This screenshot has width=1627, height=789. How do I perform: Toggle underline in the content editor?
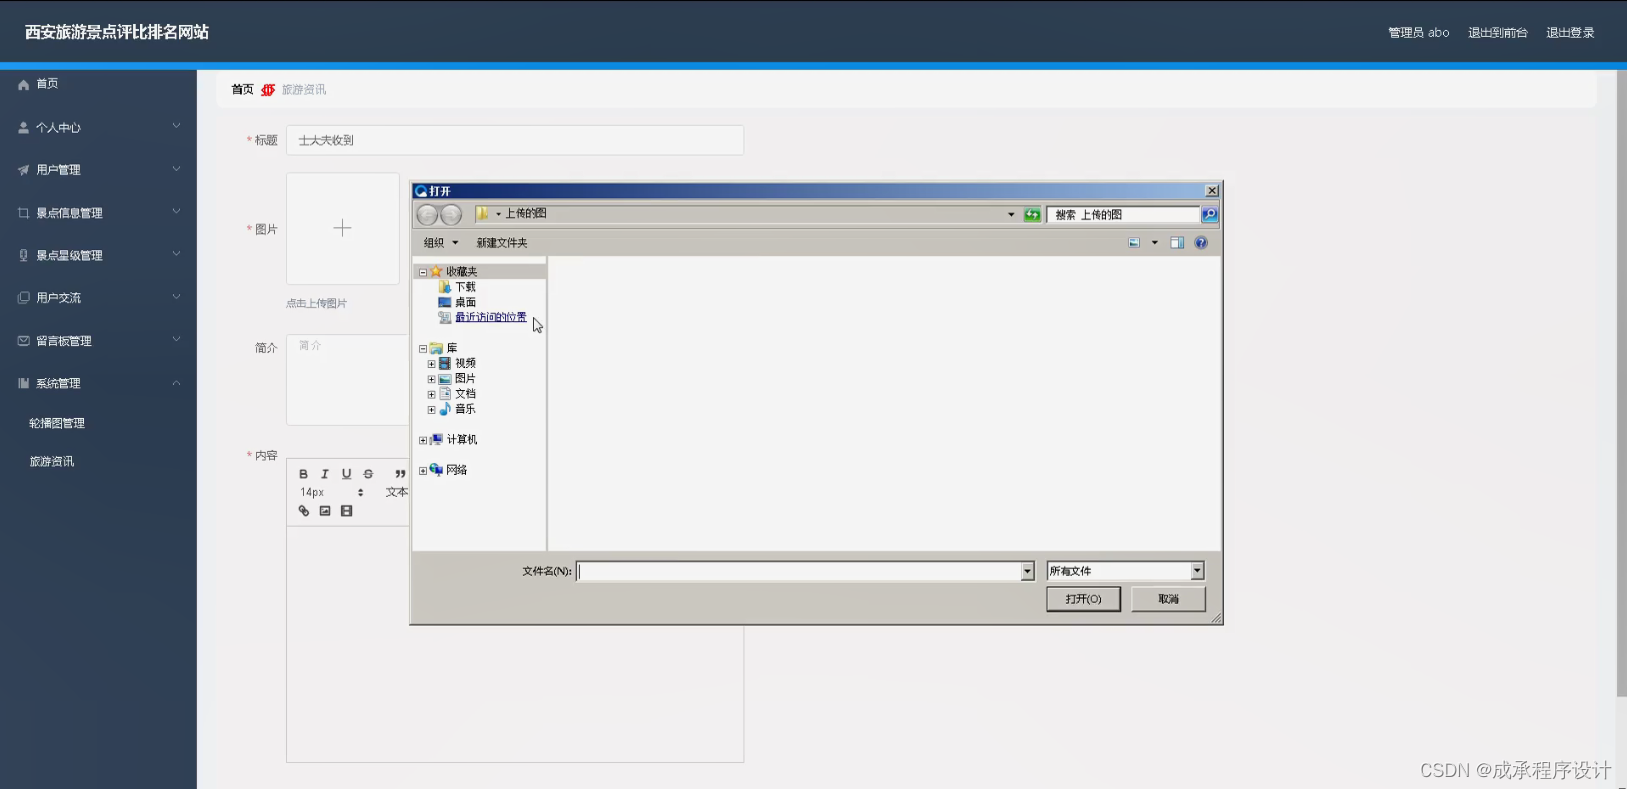(346, 474)
